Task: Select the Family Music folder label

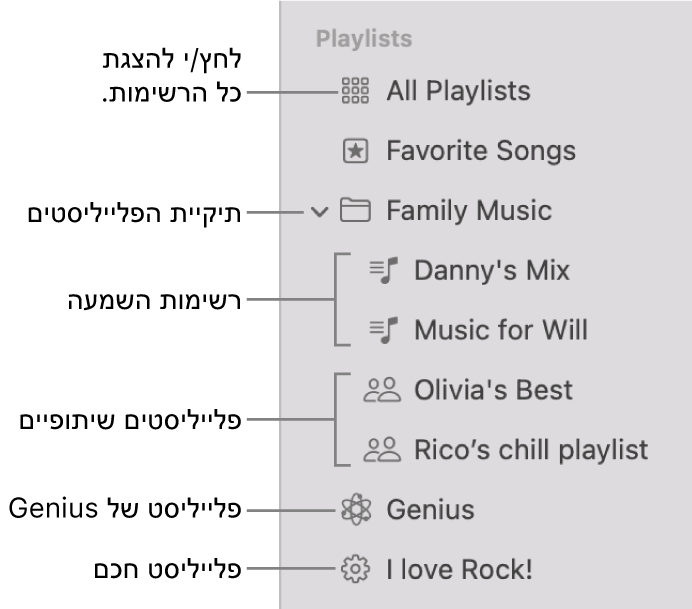Action: click(468, 211)
